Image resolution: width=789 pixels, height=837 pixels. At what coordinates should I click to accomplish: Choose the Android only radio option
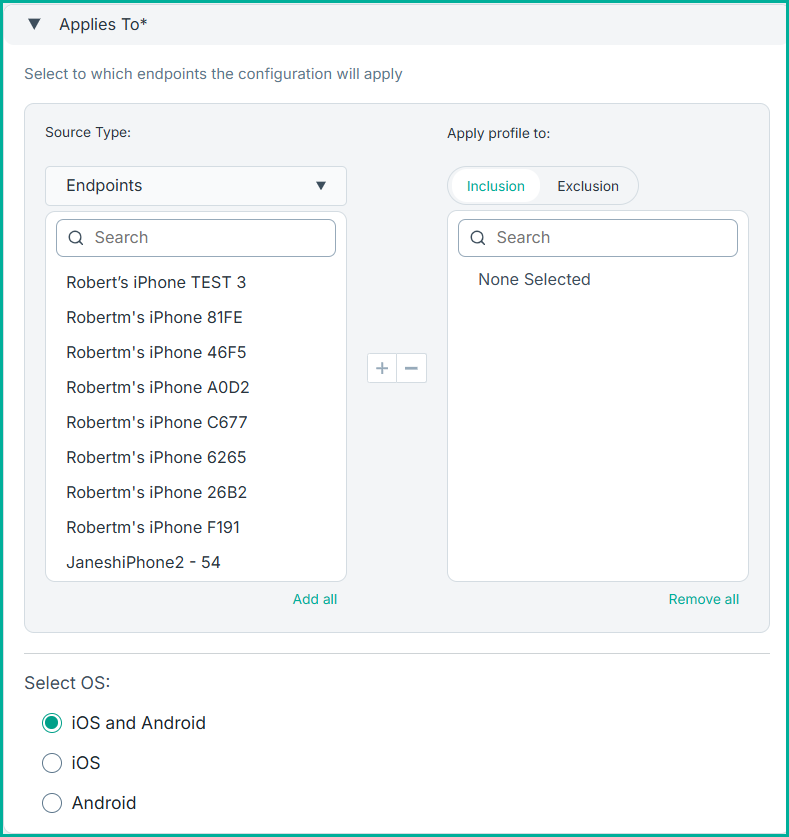point(52,803)
